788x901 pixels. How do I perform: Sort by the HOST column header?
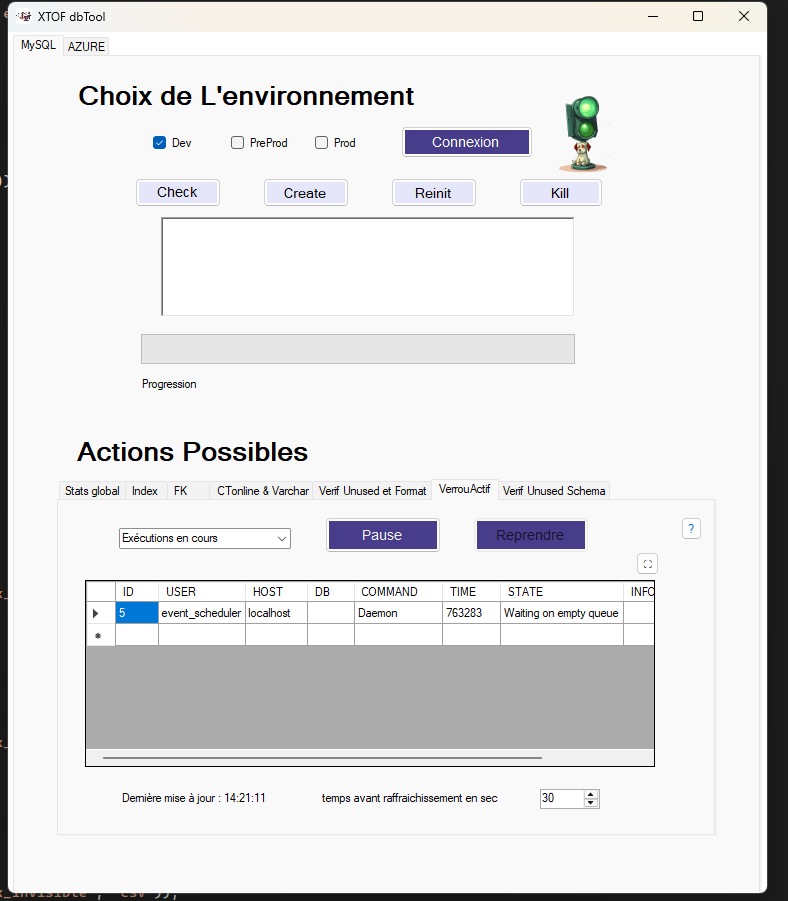click(276, 591)
